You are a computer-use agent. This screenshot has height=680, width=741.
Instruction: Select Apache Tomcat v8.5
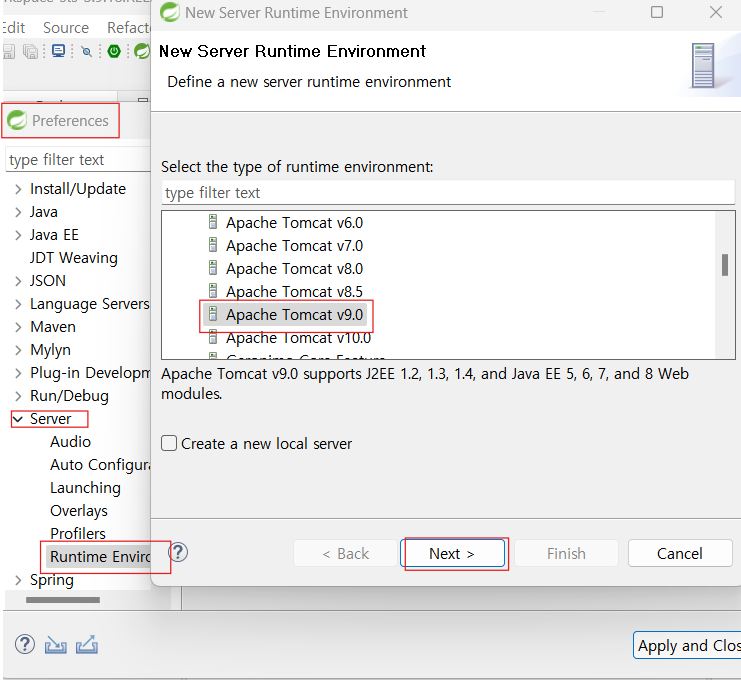click(x=294, y=292)
